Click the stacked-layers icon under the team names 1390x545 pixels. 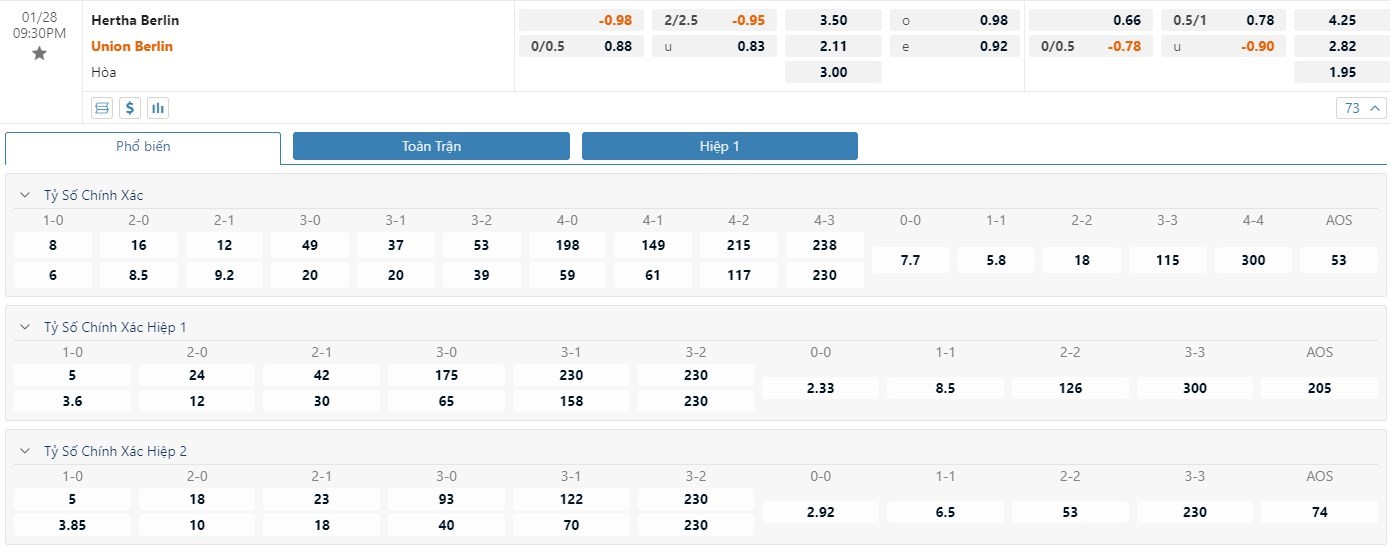101,108
